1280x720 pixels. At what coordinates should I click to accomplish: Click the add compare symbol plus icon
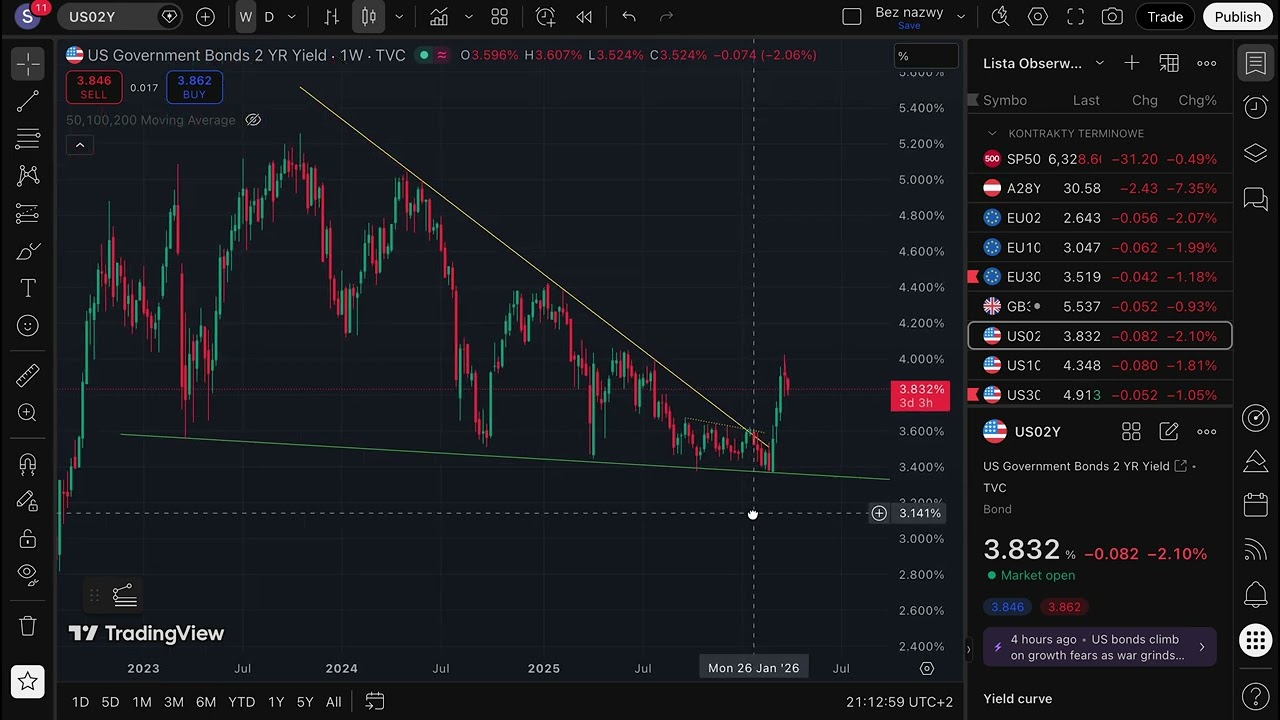point(205,16)
